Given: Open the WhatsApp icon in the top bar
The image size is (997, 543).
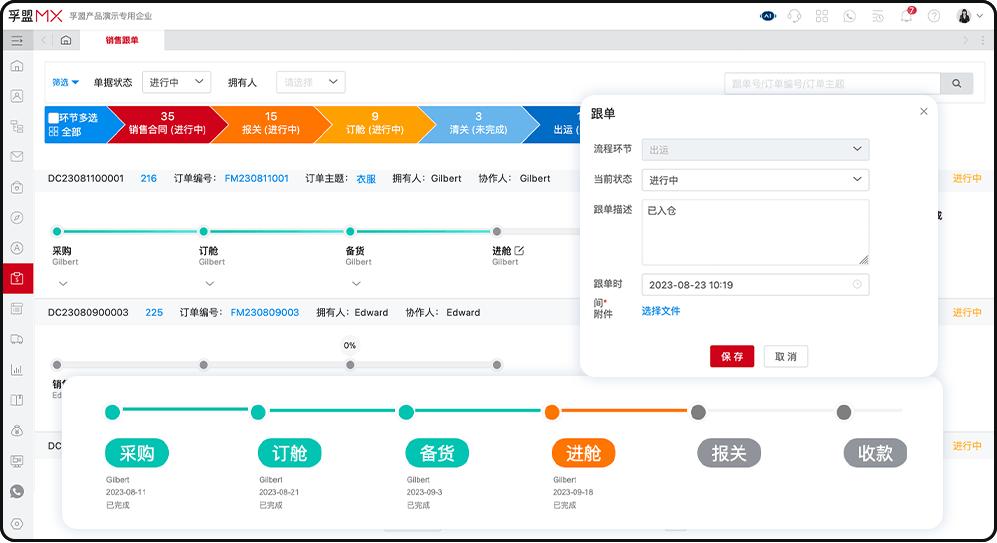Looking at the screenshot, I should coord(850,16).
